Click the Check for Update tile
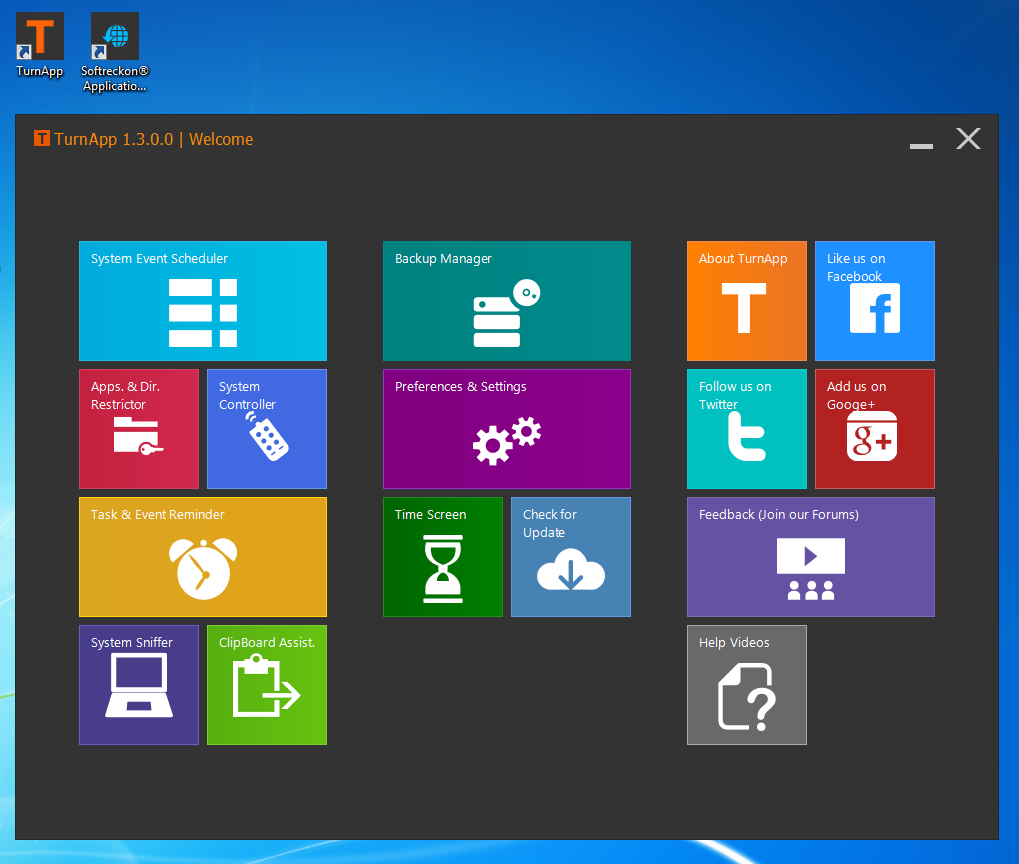The height and width of the screenshot is (864, 1019). click(x=571, y=556)
